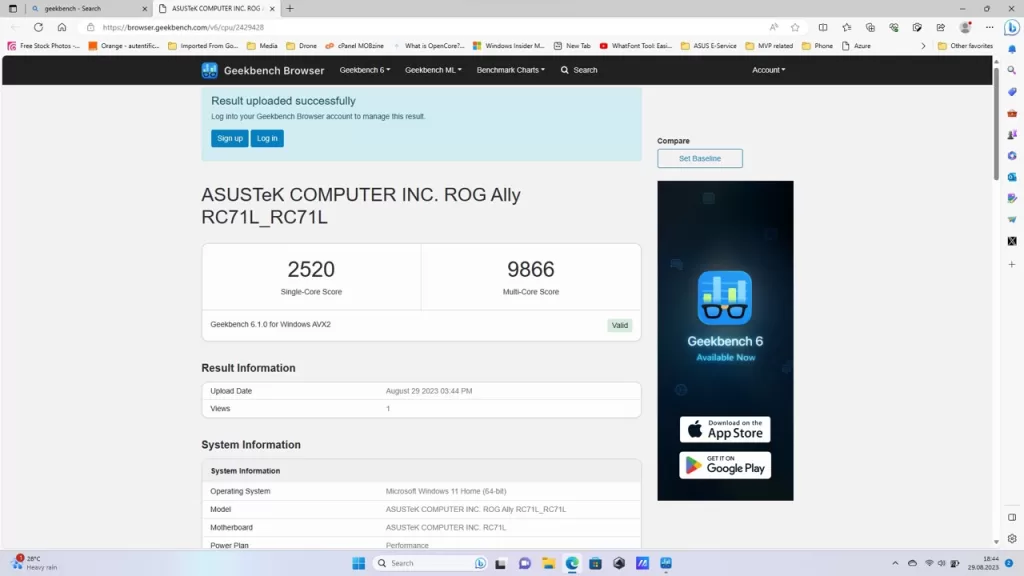Open the sidebar Outlook icon
Viewport: 1024px width, 576px height.
tap(1012, 177)
